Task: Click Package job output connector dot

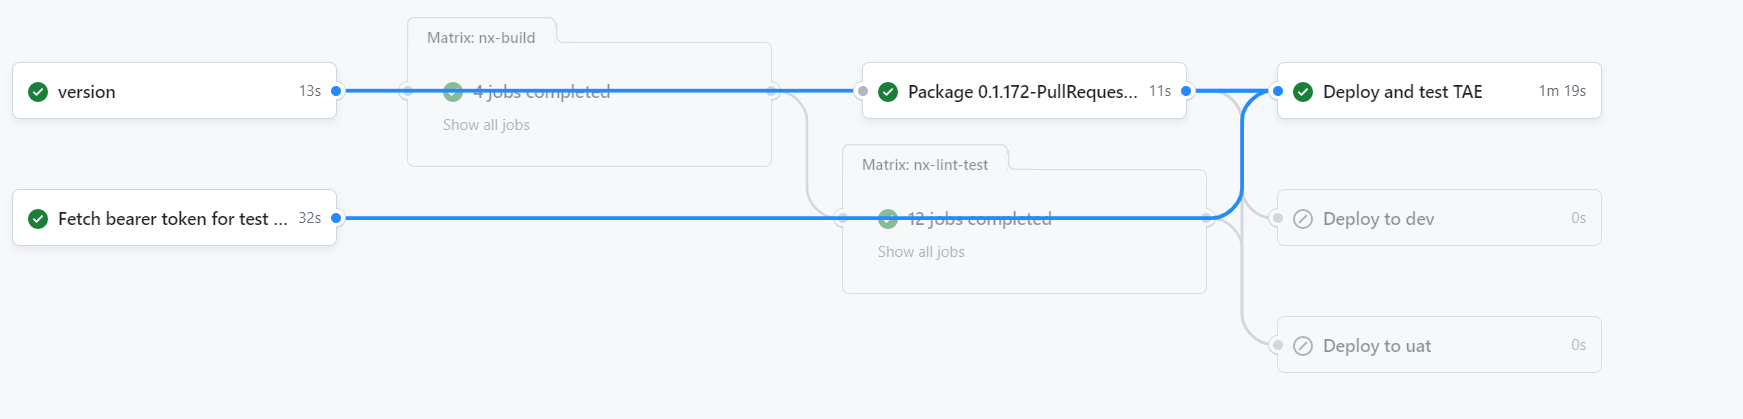Action: point(1186,91)
